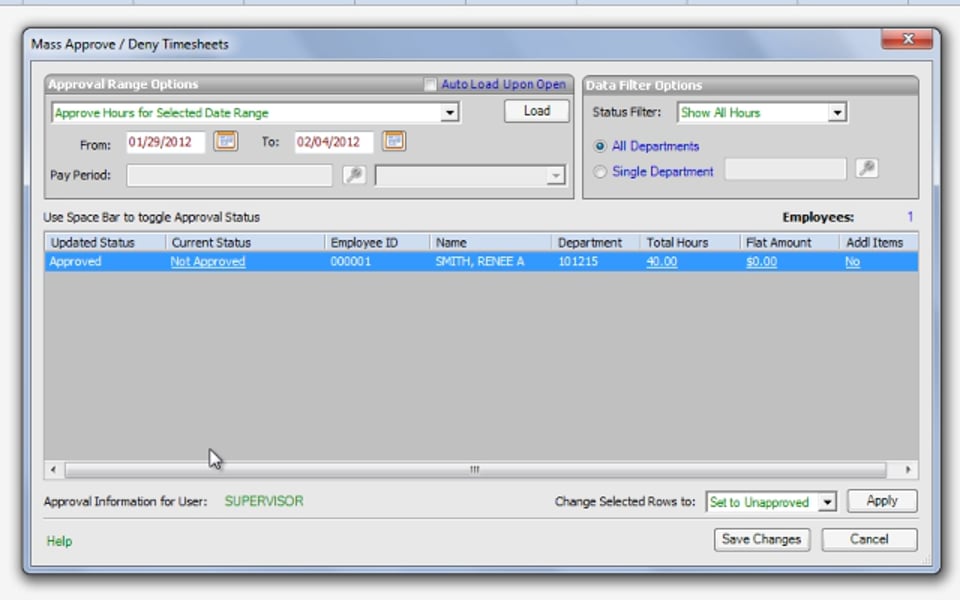This screenshot has width=960, height=600.
Task: Open the Help link
Action: pyautogui.click(x=59, y=541)
